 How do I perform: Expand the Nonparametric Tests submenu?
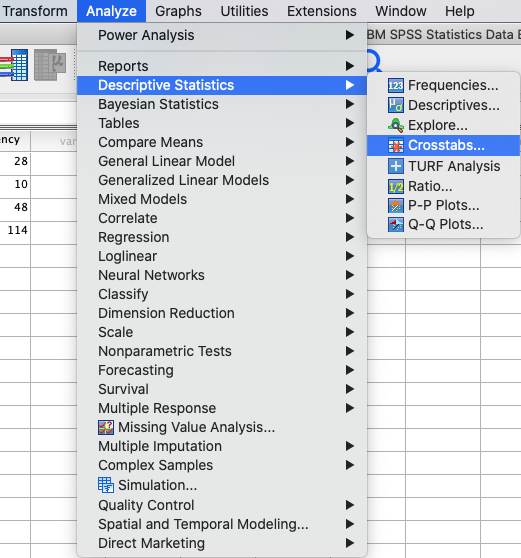(222, 351)
